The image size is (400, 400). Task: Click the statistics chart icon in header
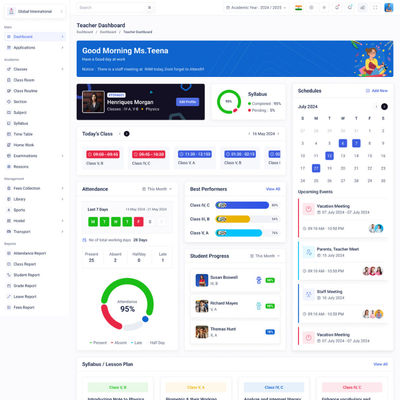click(362, 7)
